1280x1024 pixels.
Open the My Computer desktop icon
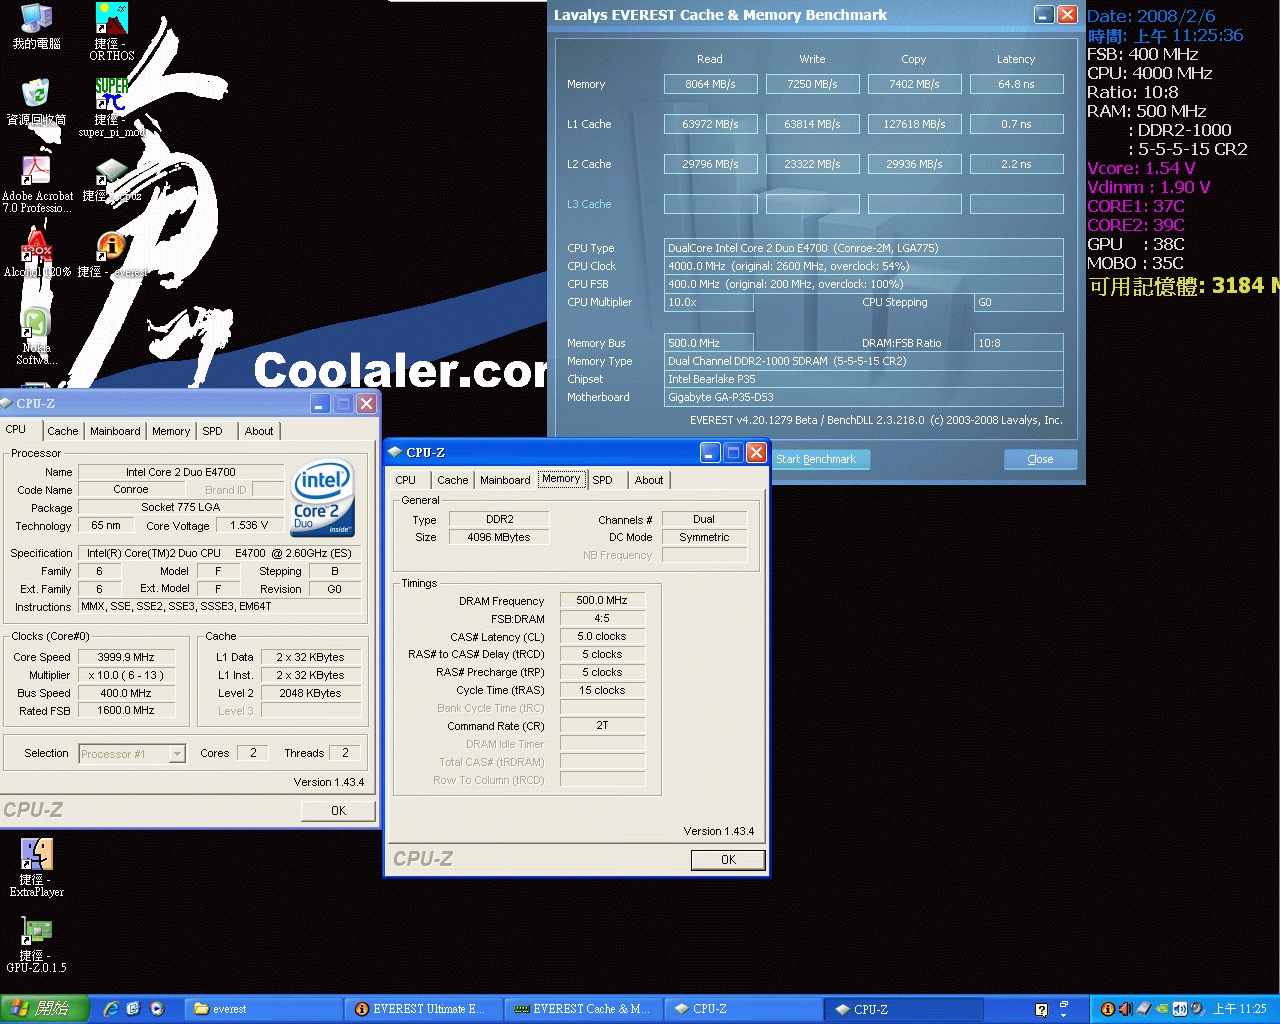pos(36,26)
